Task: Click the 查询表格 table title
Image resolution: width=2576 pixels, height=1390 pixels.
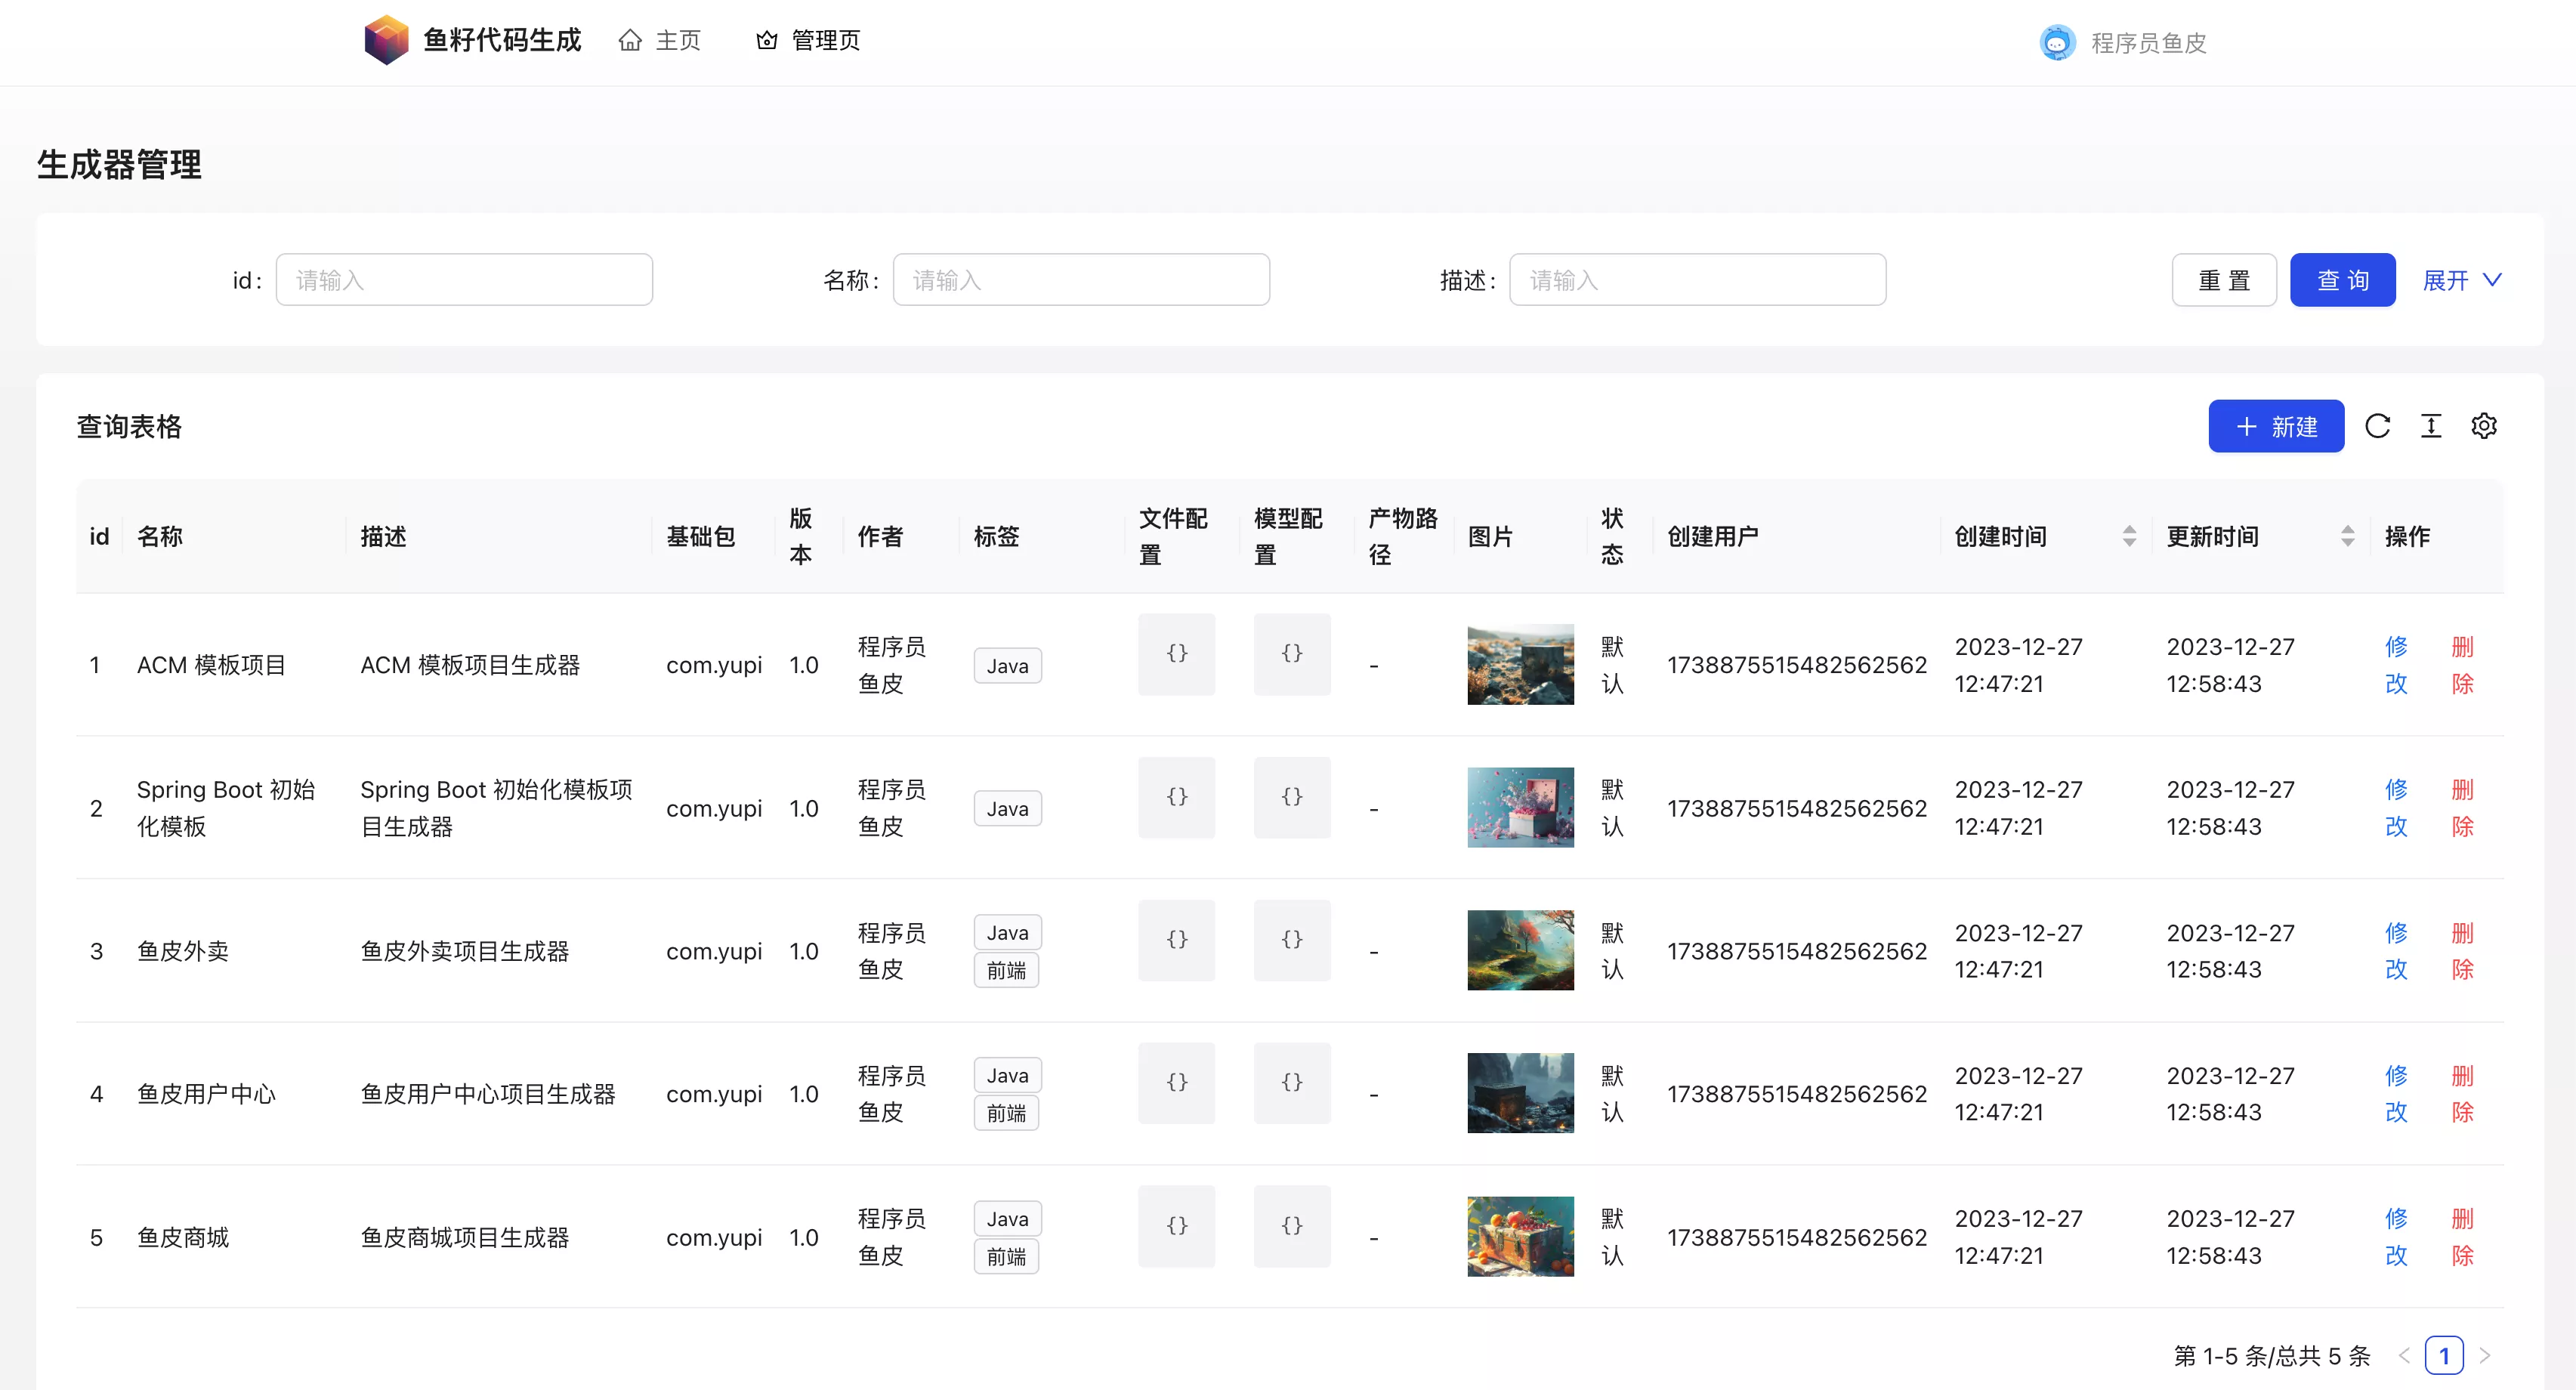Action: pos(129,427)
